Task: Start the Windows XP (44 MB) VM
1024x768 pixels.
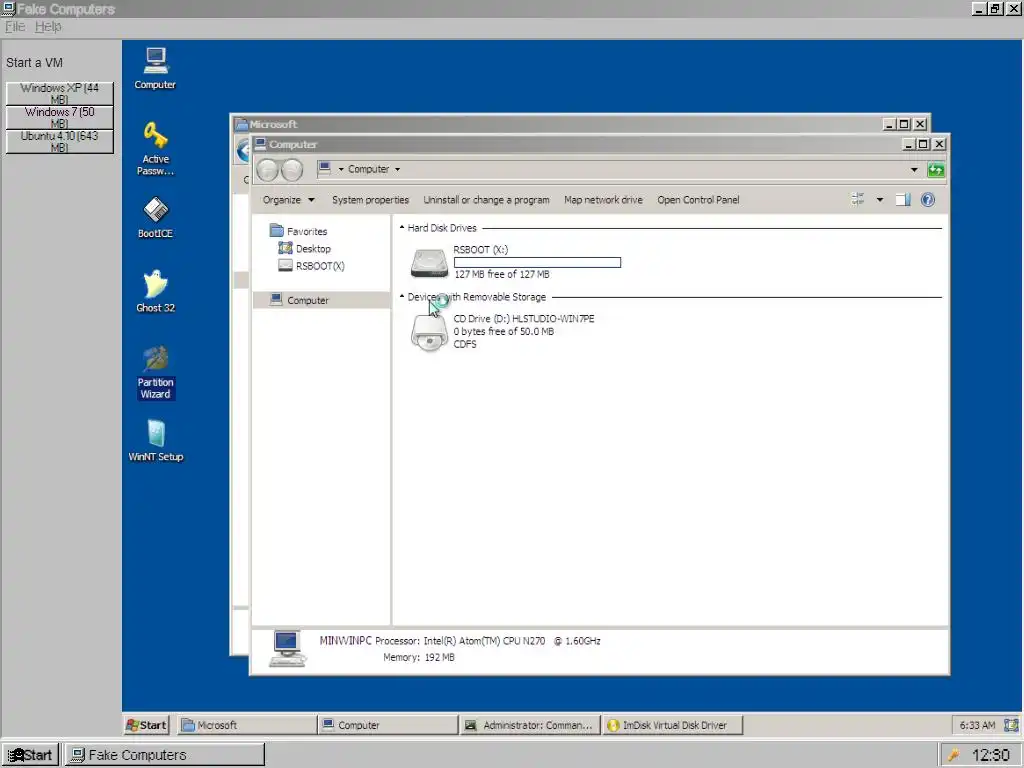Action: coord(59,93)
